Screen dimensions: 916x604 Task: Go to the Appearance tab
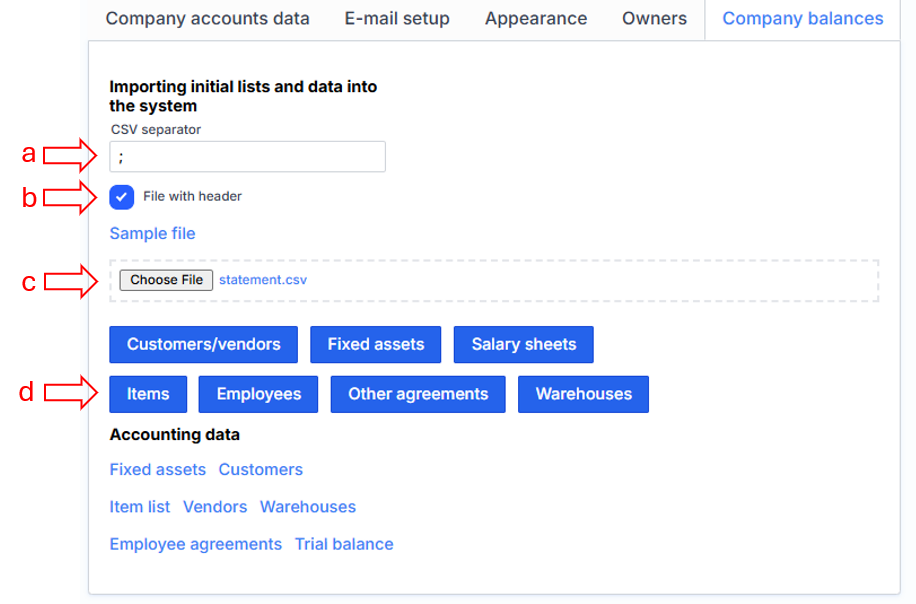click(536, 19)
